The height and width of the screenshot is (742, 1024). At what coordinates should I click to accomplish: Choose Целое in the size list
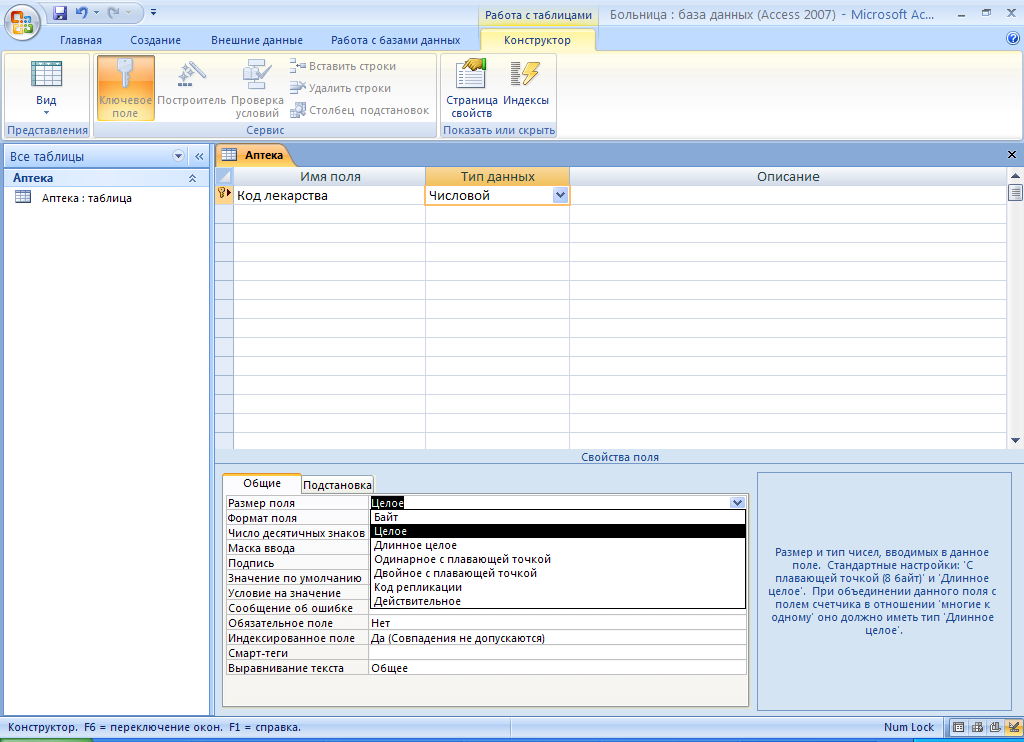558,531
